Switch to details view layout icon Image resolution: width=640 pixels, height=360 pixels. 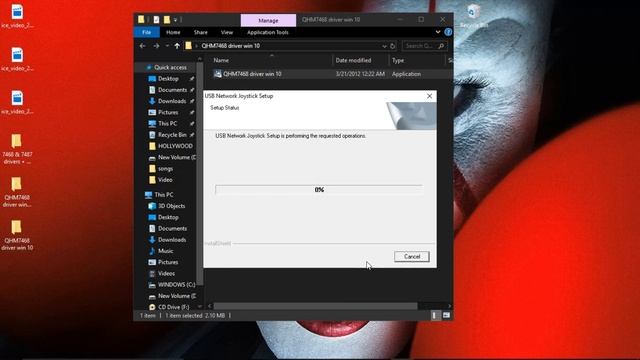434,315
